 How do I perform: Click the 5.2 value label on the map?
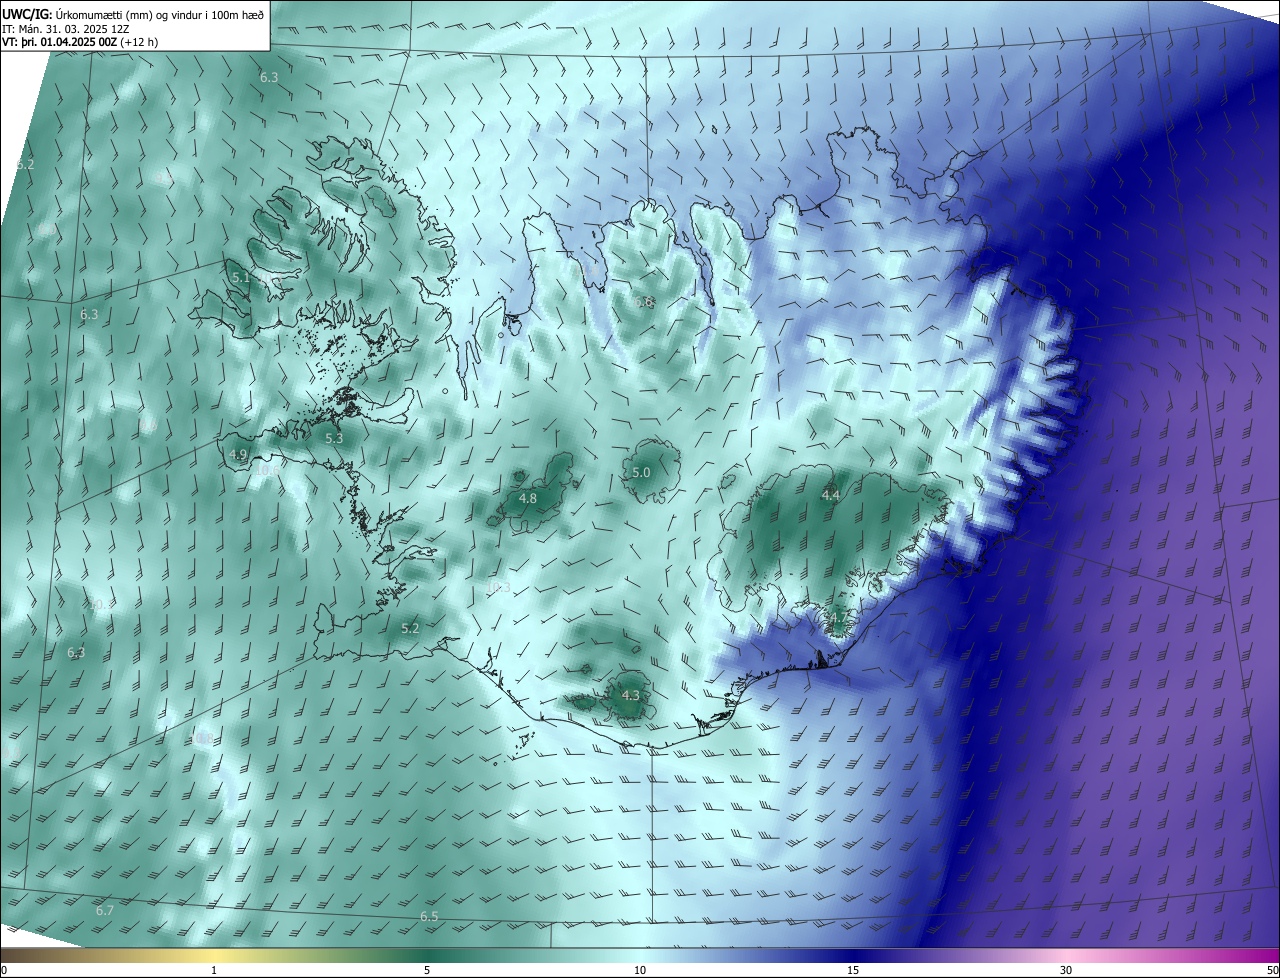[410, 628]
